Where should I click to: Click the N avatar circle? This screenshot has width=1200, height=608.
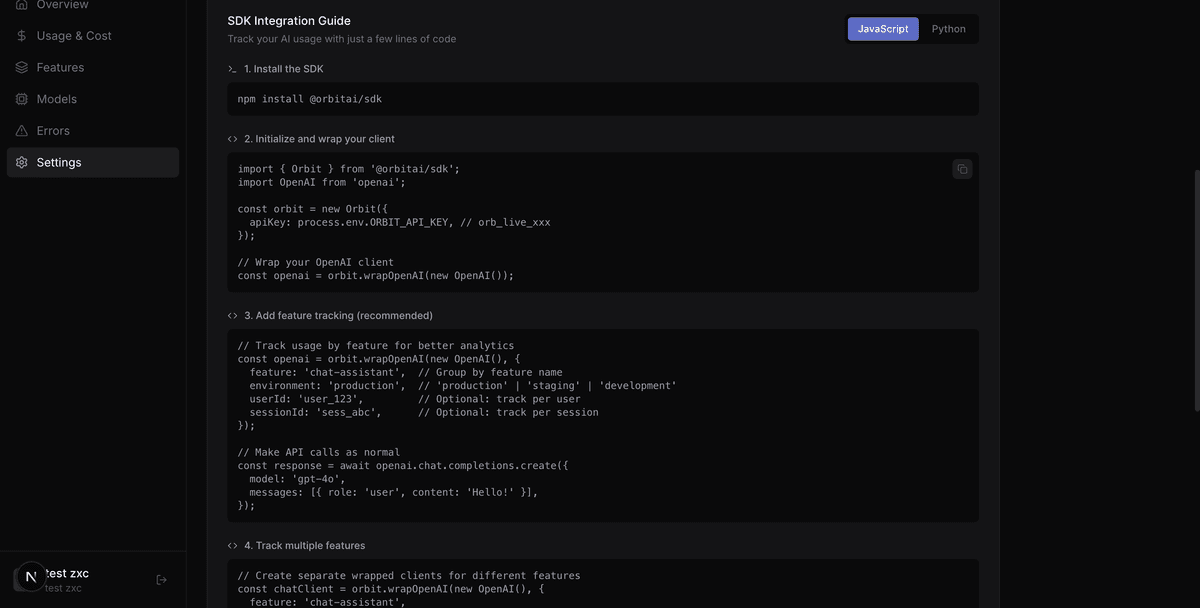click(x=29, y=576)
